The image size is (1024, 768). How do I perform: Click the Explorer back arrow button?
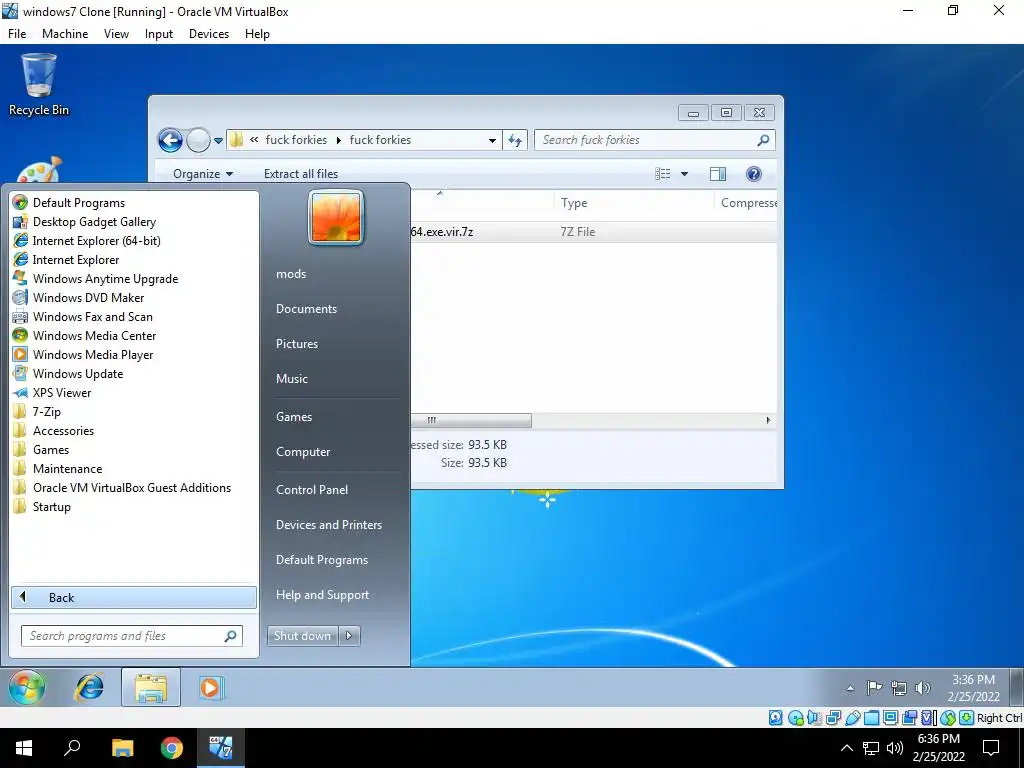pos(170,140)
